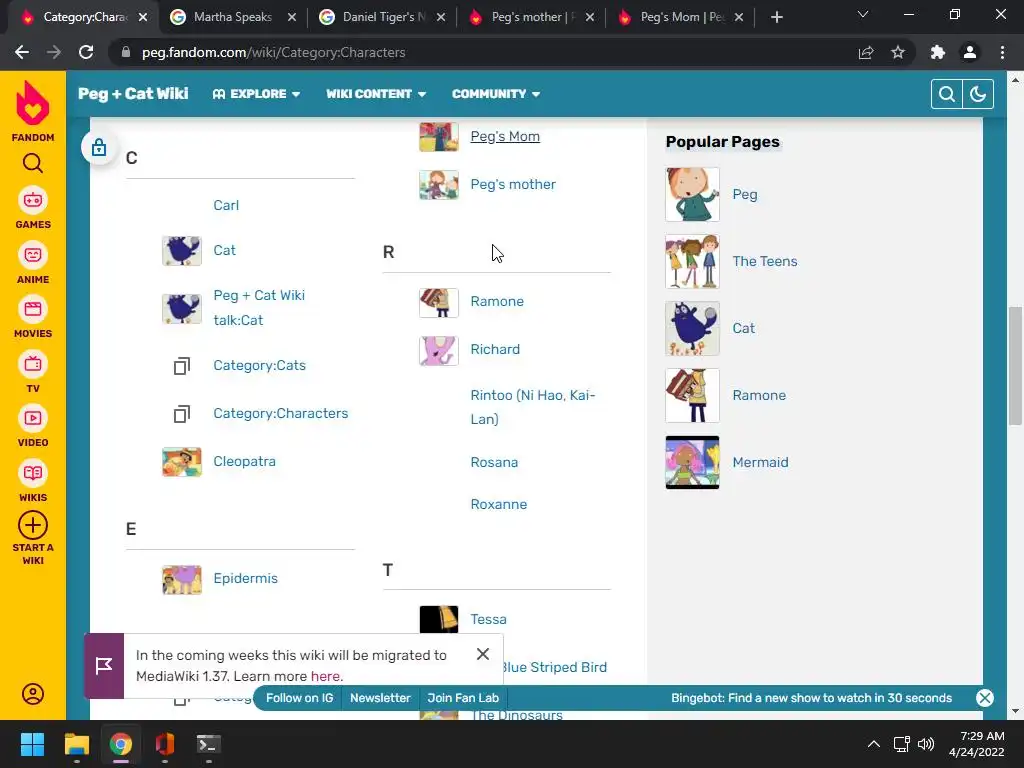Open the Peg's mother link
The width and height of the screenshot is (1024, 768).
(x=513, y=184)
